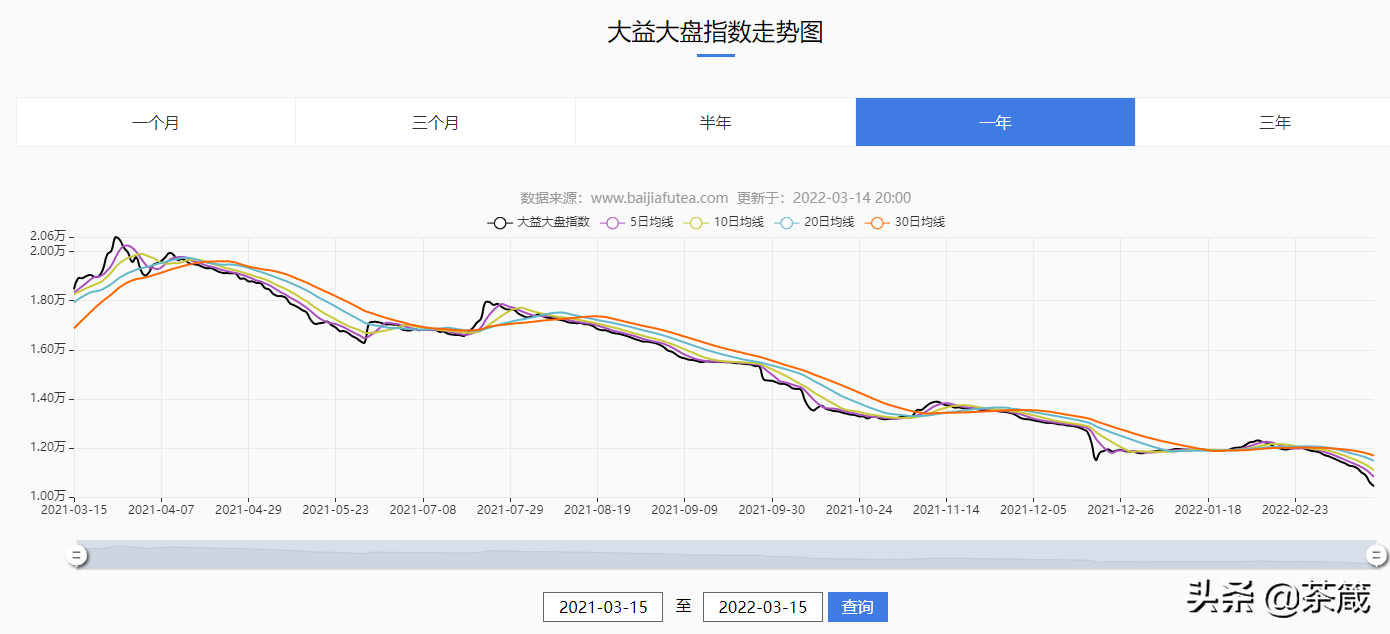Select the 一年 tab
Screen dimensions: 1390x634
point(995,122)
